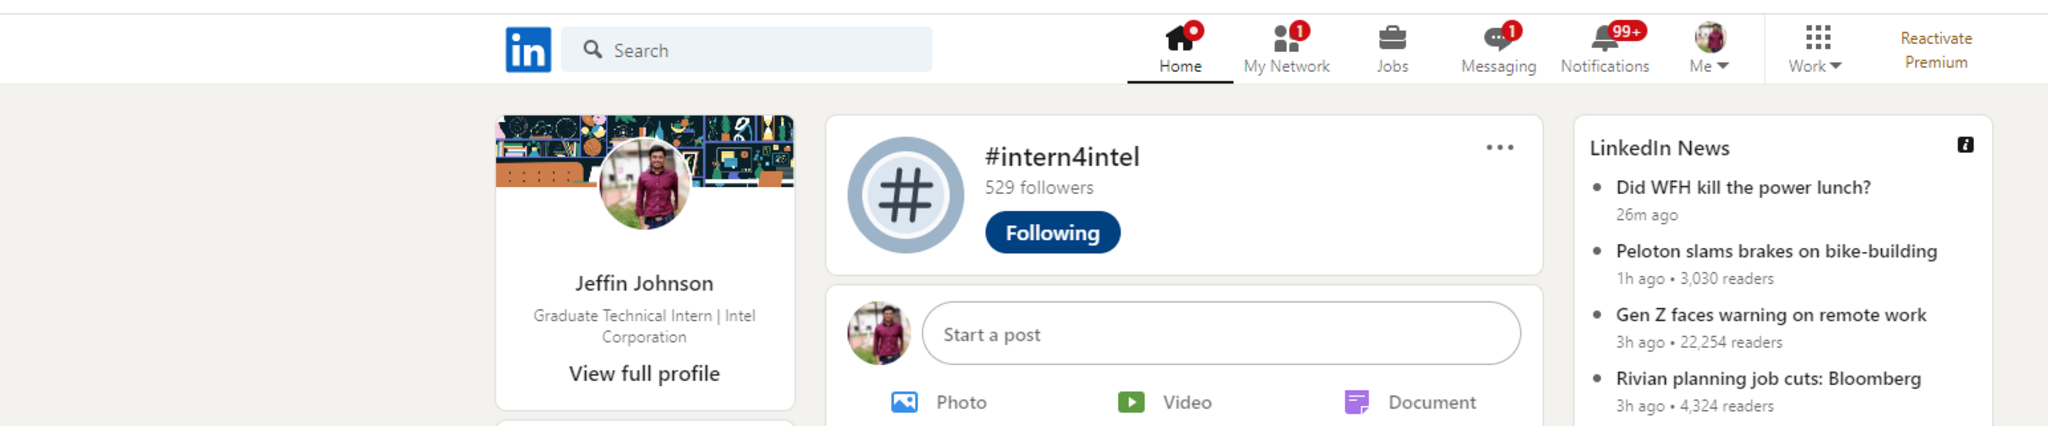Click the LinkedIn News info icon
Image resolution: width=2048 pixels, height=426 pixels.
click(1965, 145)
